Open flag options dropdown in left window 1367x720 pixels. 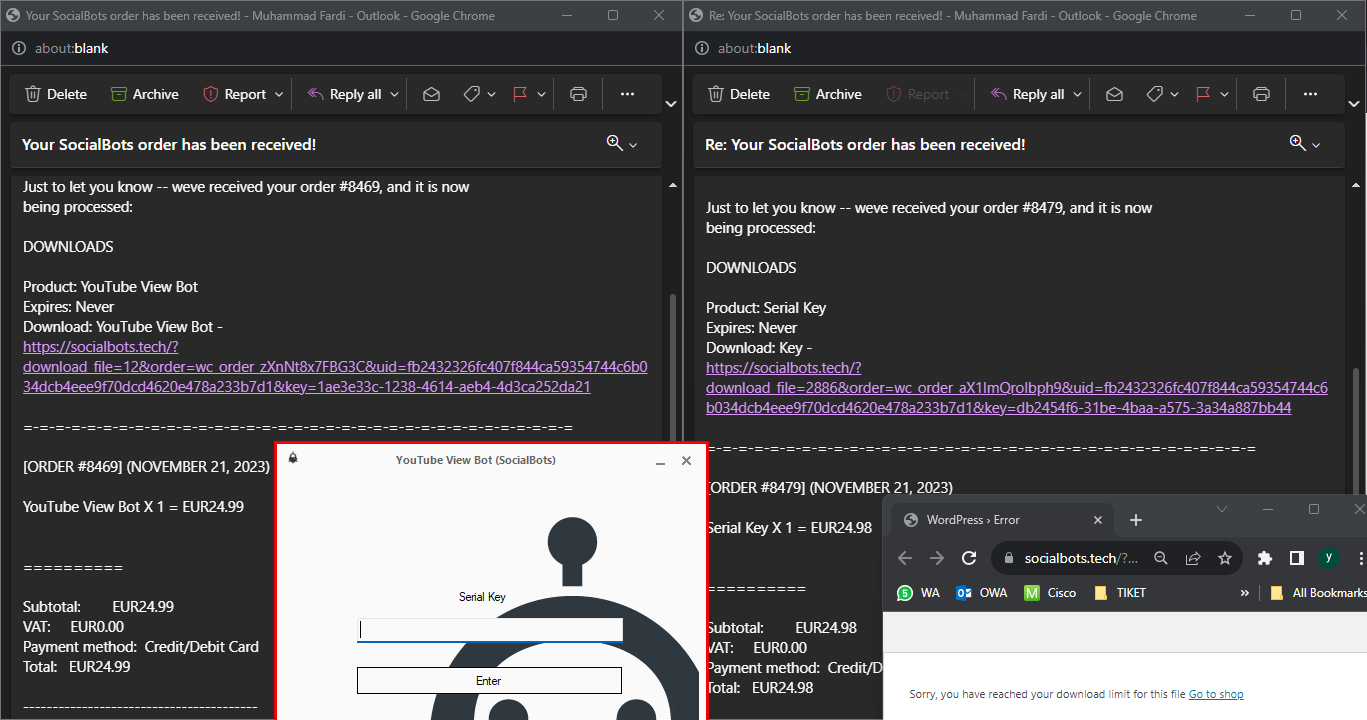[541, 94]
